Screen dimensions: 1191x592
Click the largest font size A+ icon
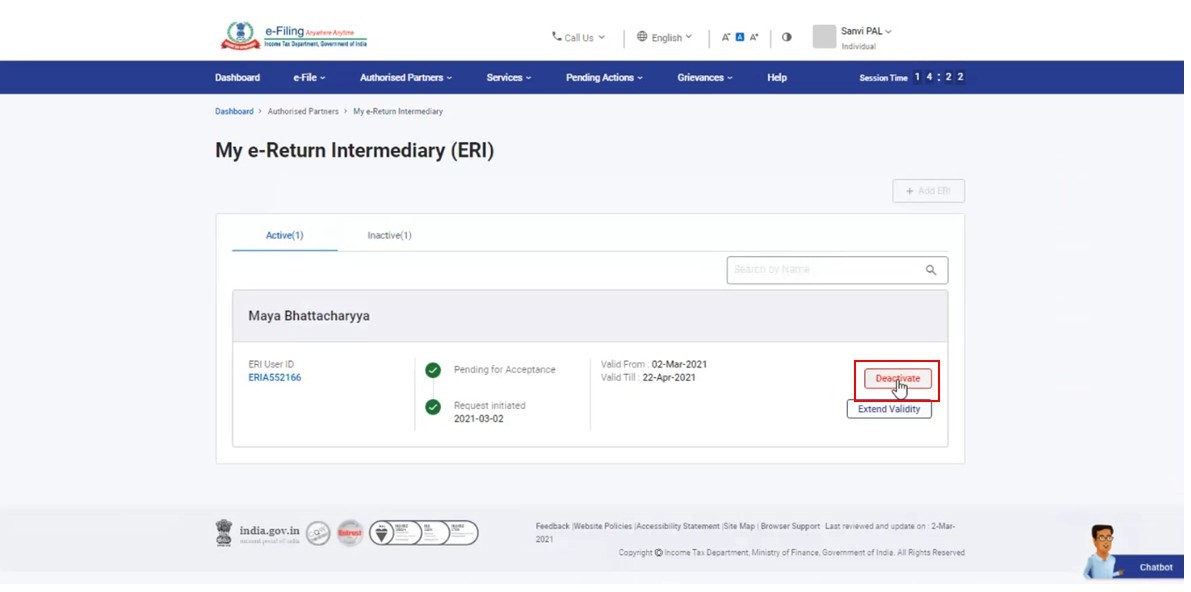coord(754,37)
